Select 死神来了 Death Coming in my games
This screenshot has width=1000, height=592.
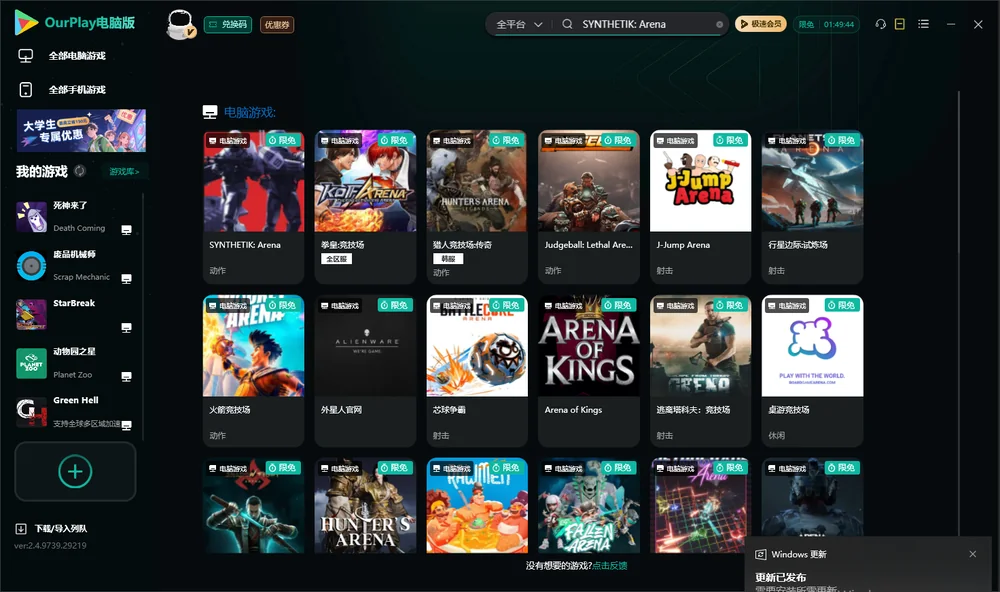click(x=74, y=217)
